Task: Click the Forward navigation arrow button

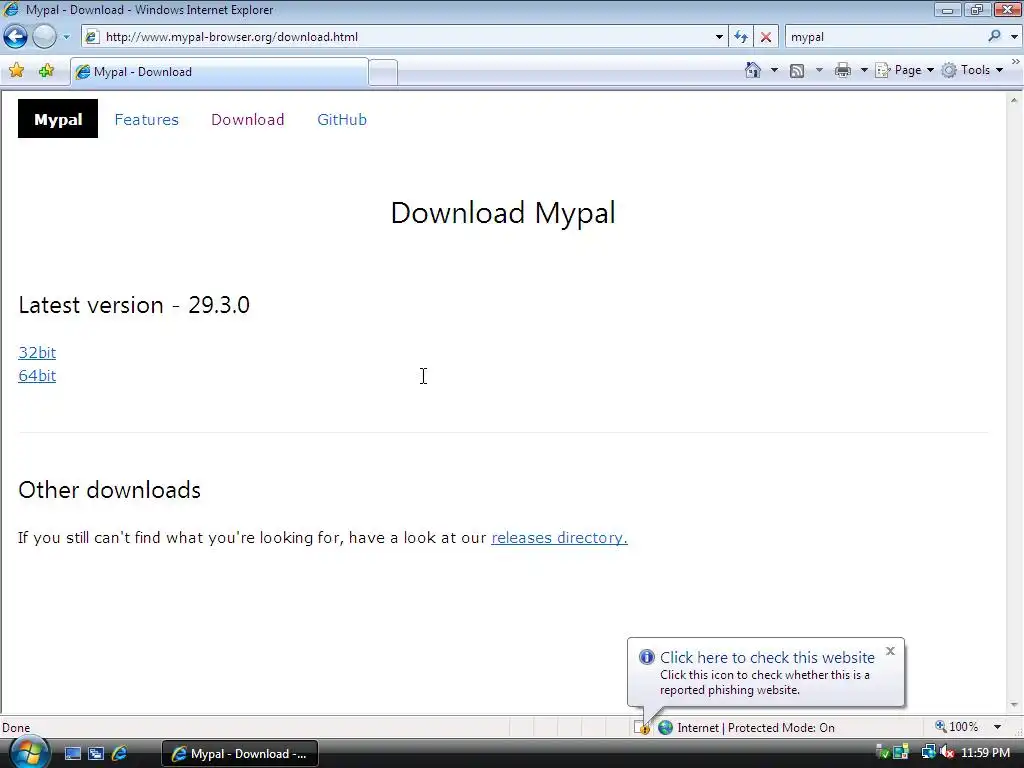Action: click(x=44, y=37)
